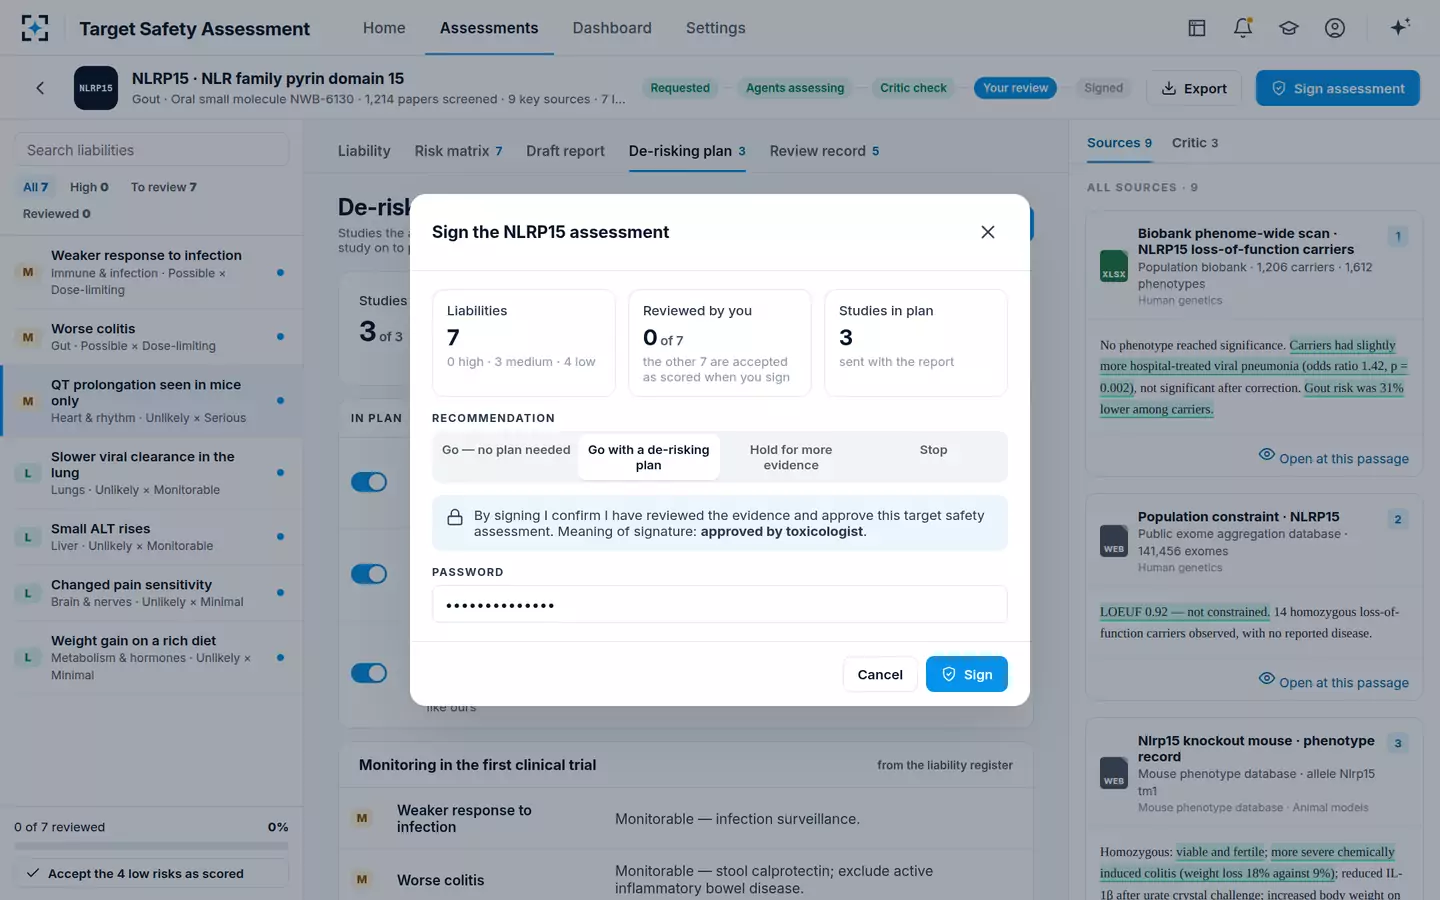
Task: Click source number 2 badge on Population constraint
Action: (x=1398, y=519)
